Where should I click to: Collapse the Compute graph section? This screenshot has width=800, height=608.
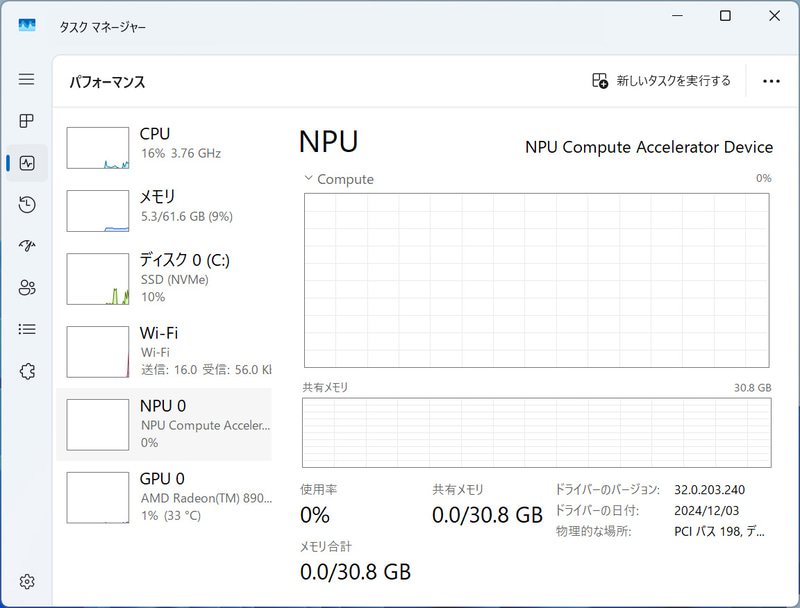pos(308,179)
